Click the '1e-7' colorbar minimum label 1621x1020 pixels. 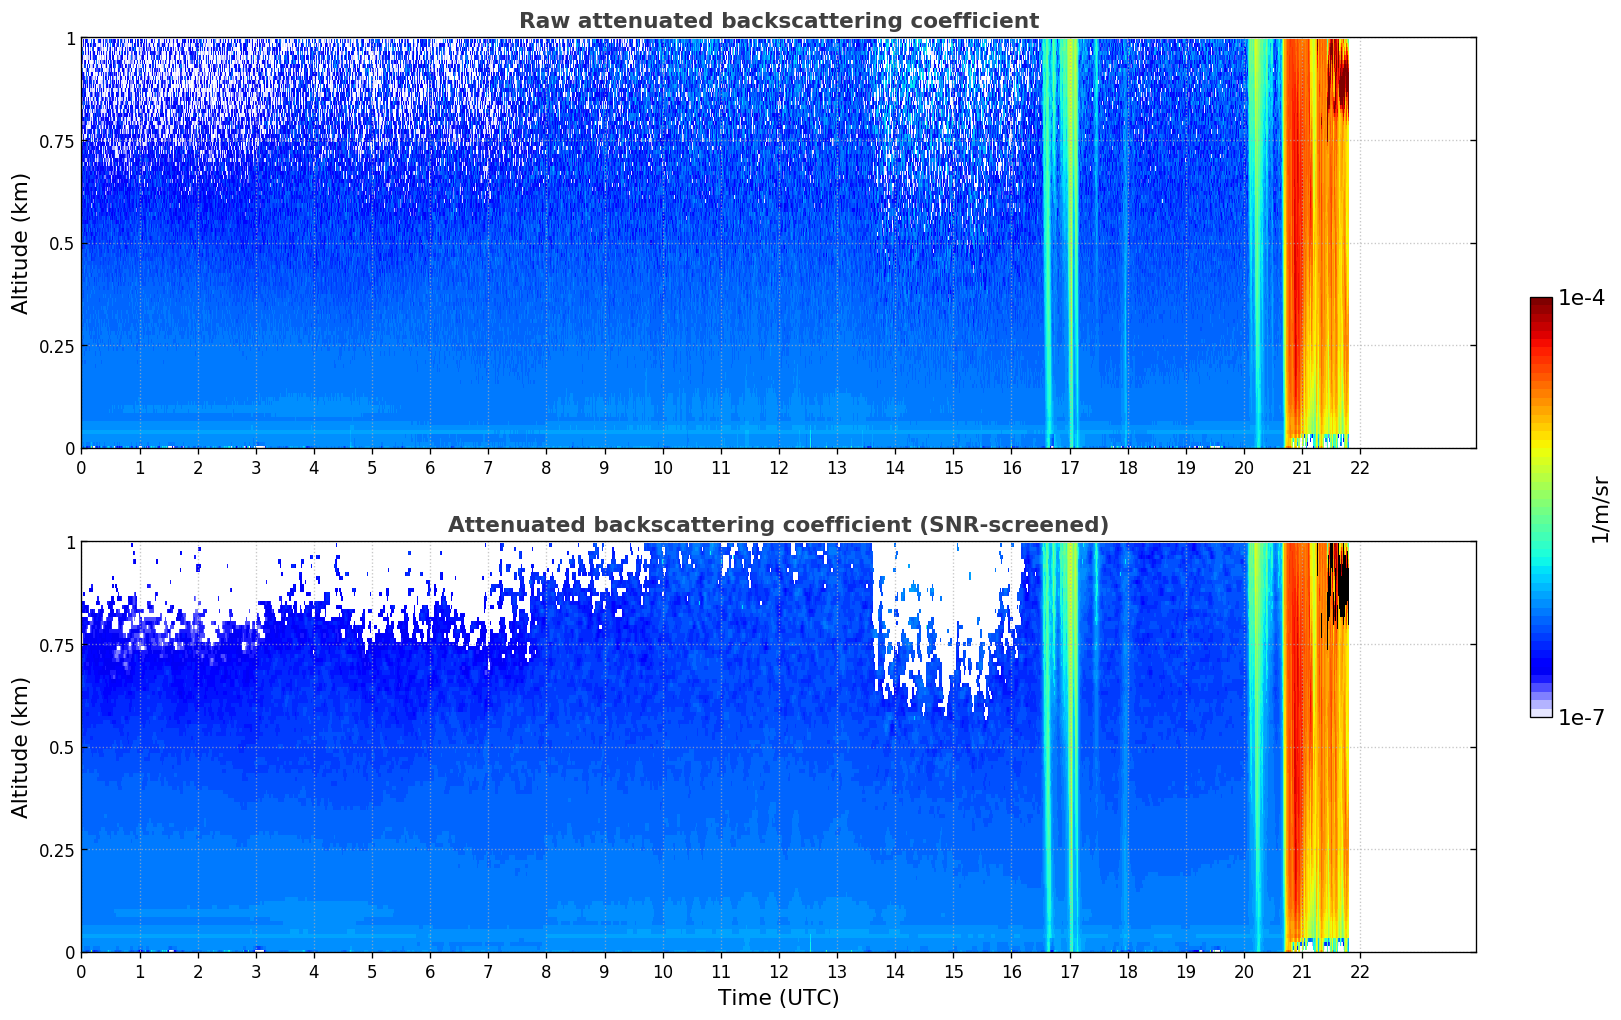[1581, 718]
